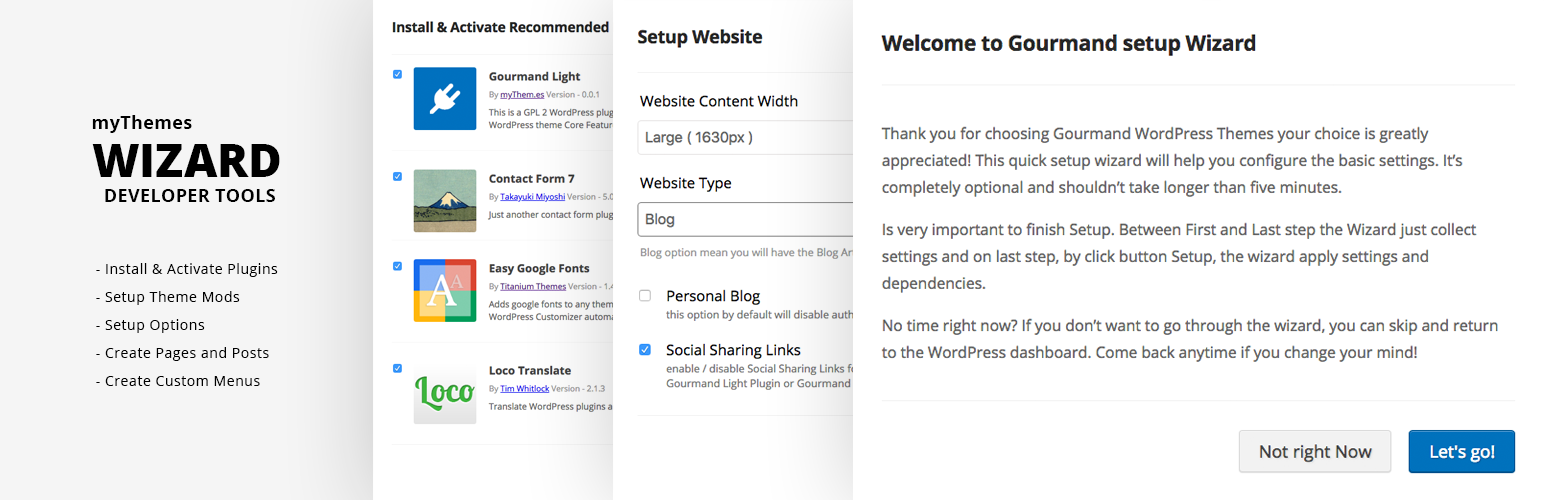This screenshot has width=1544, height=500.
Task: Toggle the Easy Google Fonts checkbox
Action: coord(398,266)
